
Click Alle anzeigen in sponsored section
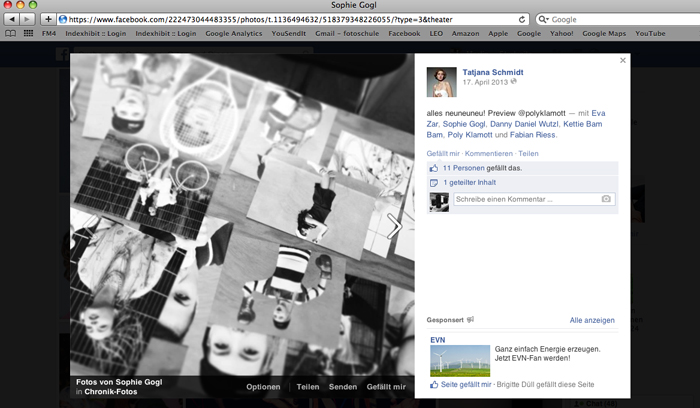coord(592,320)
